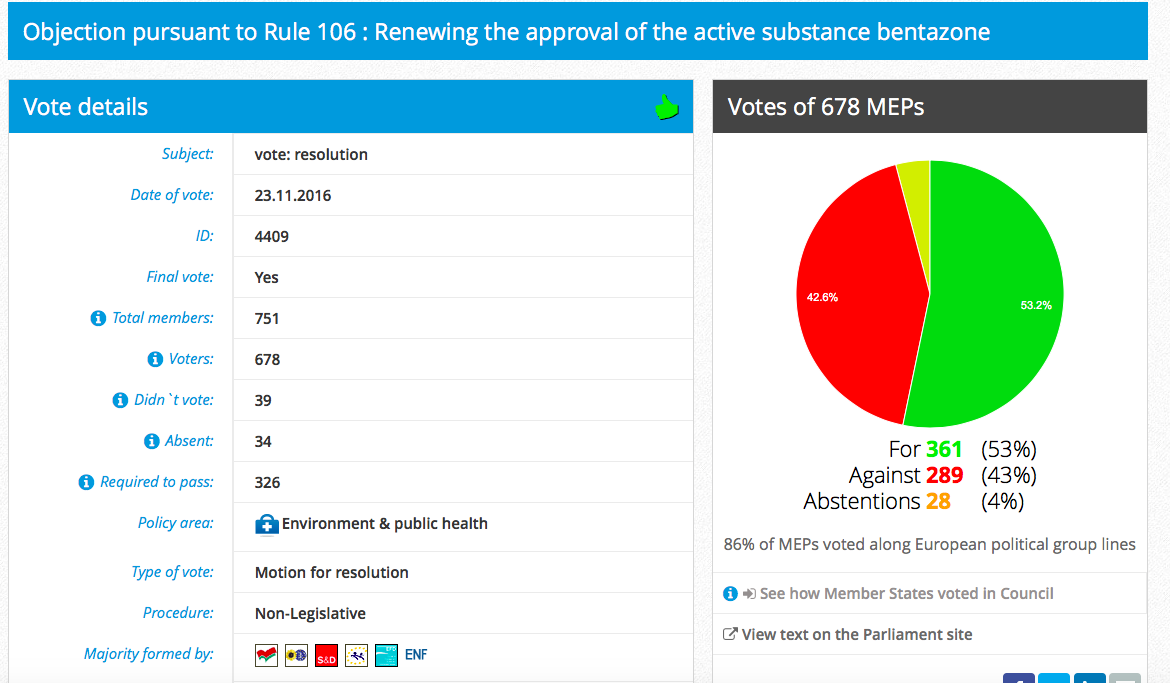The height and width of the screenshot is (683, 1170).
Task: Select the Greens sunflower group logo
Action: 296,655
